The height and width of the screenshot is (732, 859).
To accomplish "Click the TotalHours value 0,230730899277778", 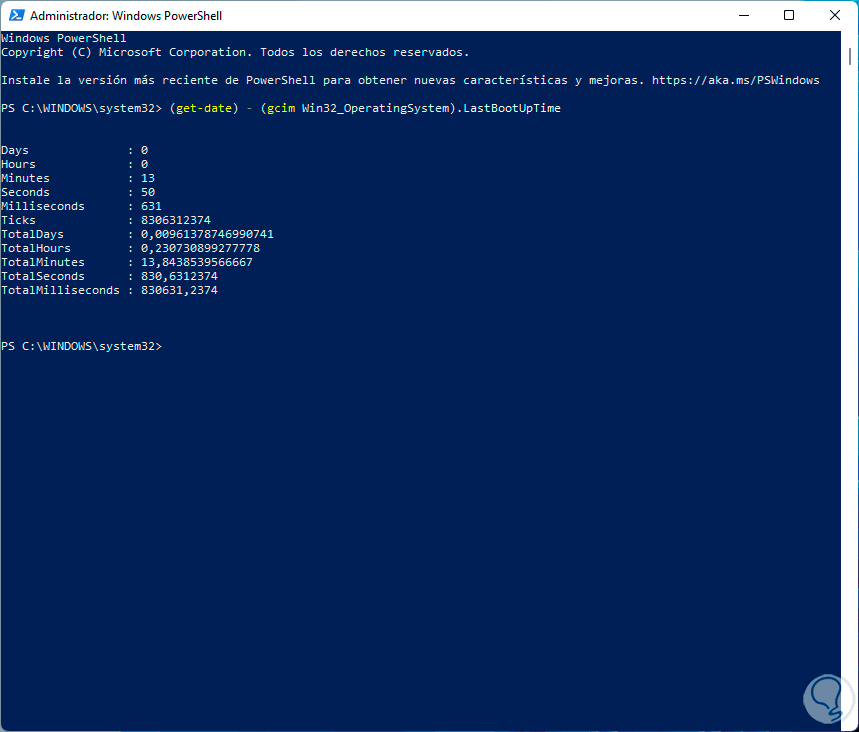I will 201,248.
